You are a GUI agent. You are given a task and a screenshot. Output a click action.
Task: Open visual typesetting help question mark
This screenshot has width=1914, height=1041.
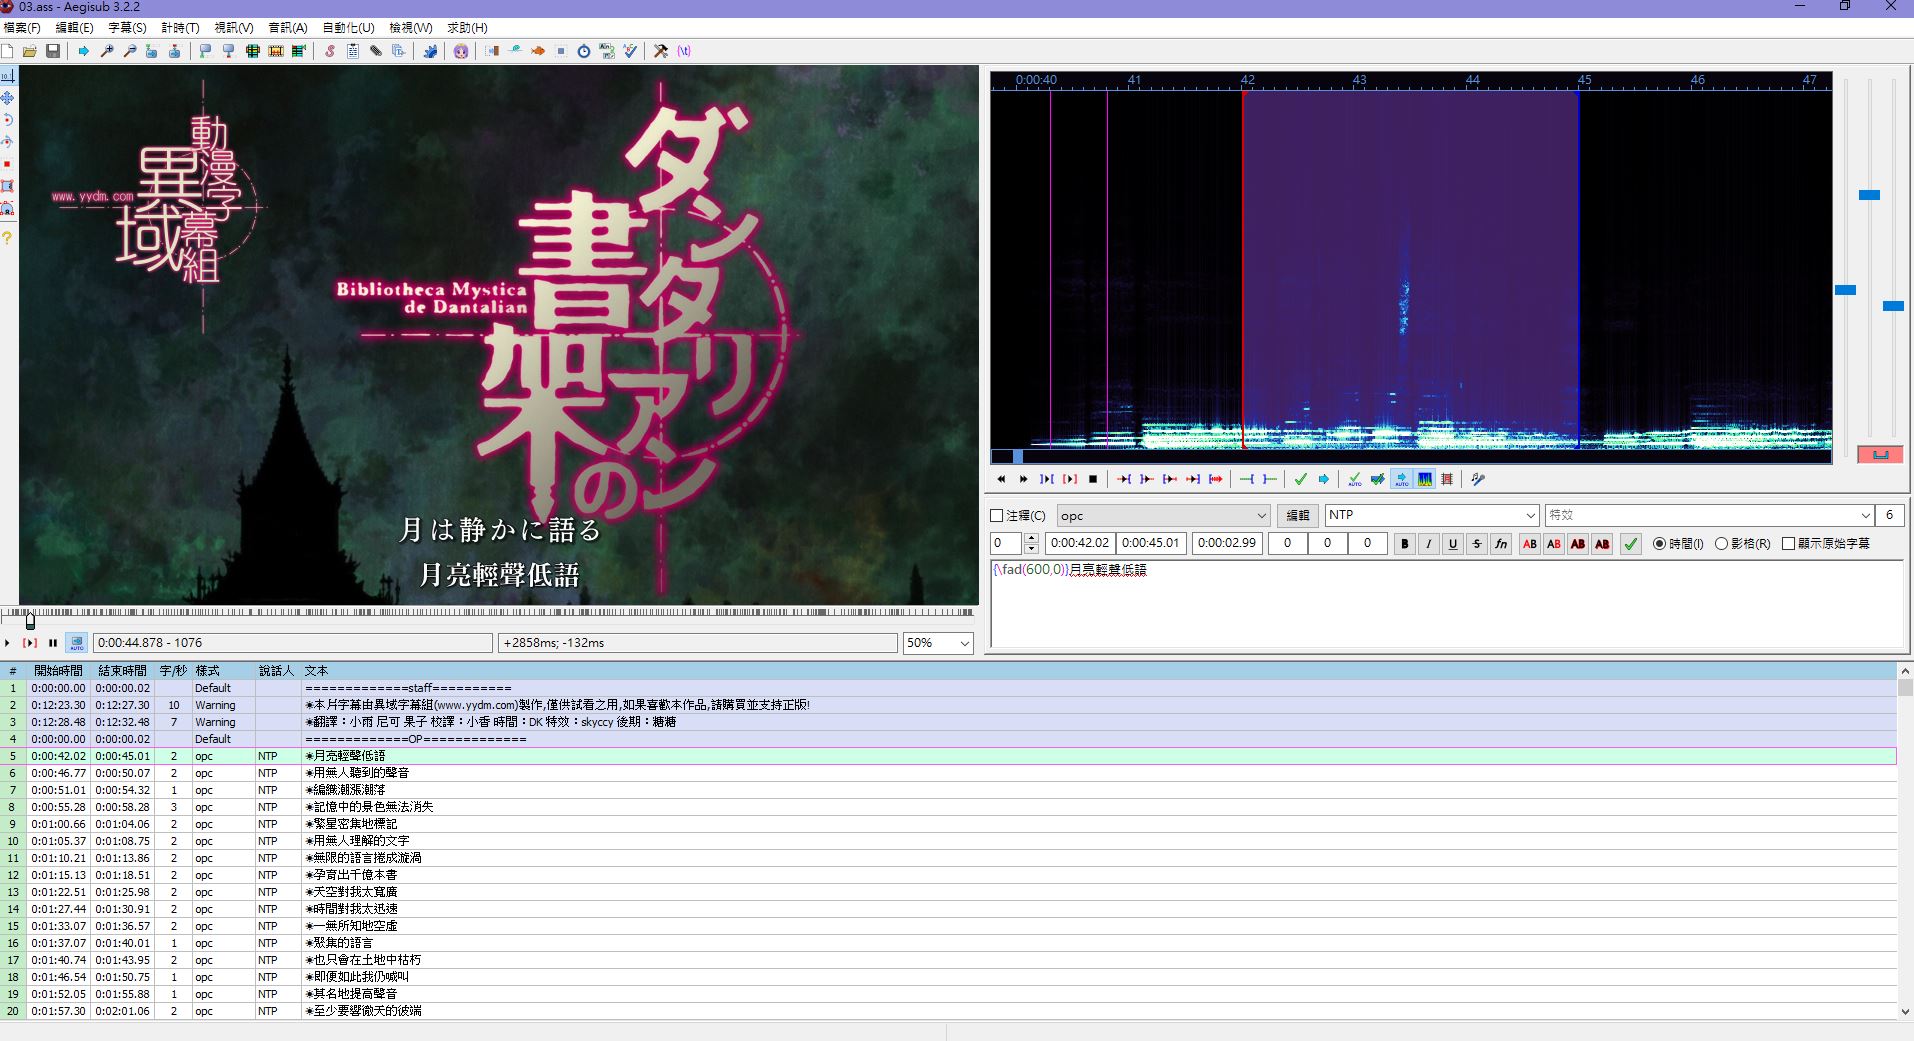tap(7, 238)
